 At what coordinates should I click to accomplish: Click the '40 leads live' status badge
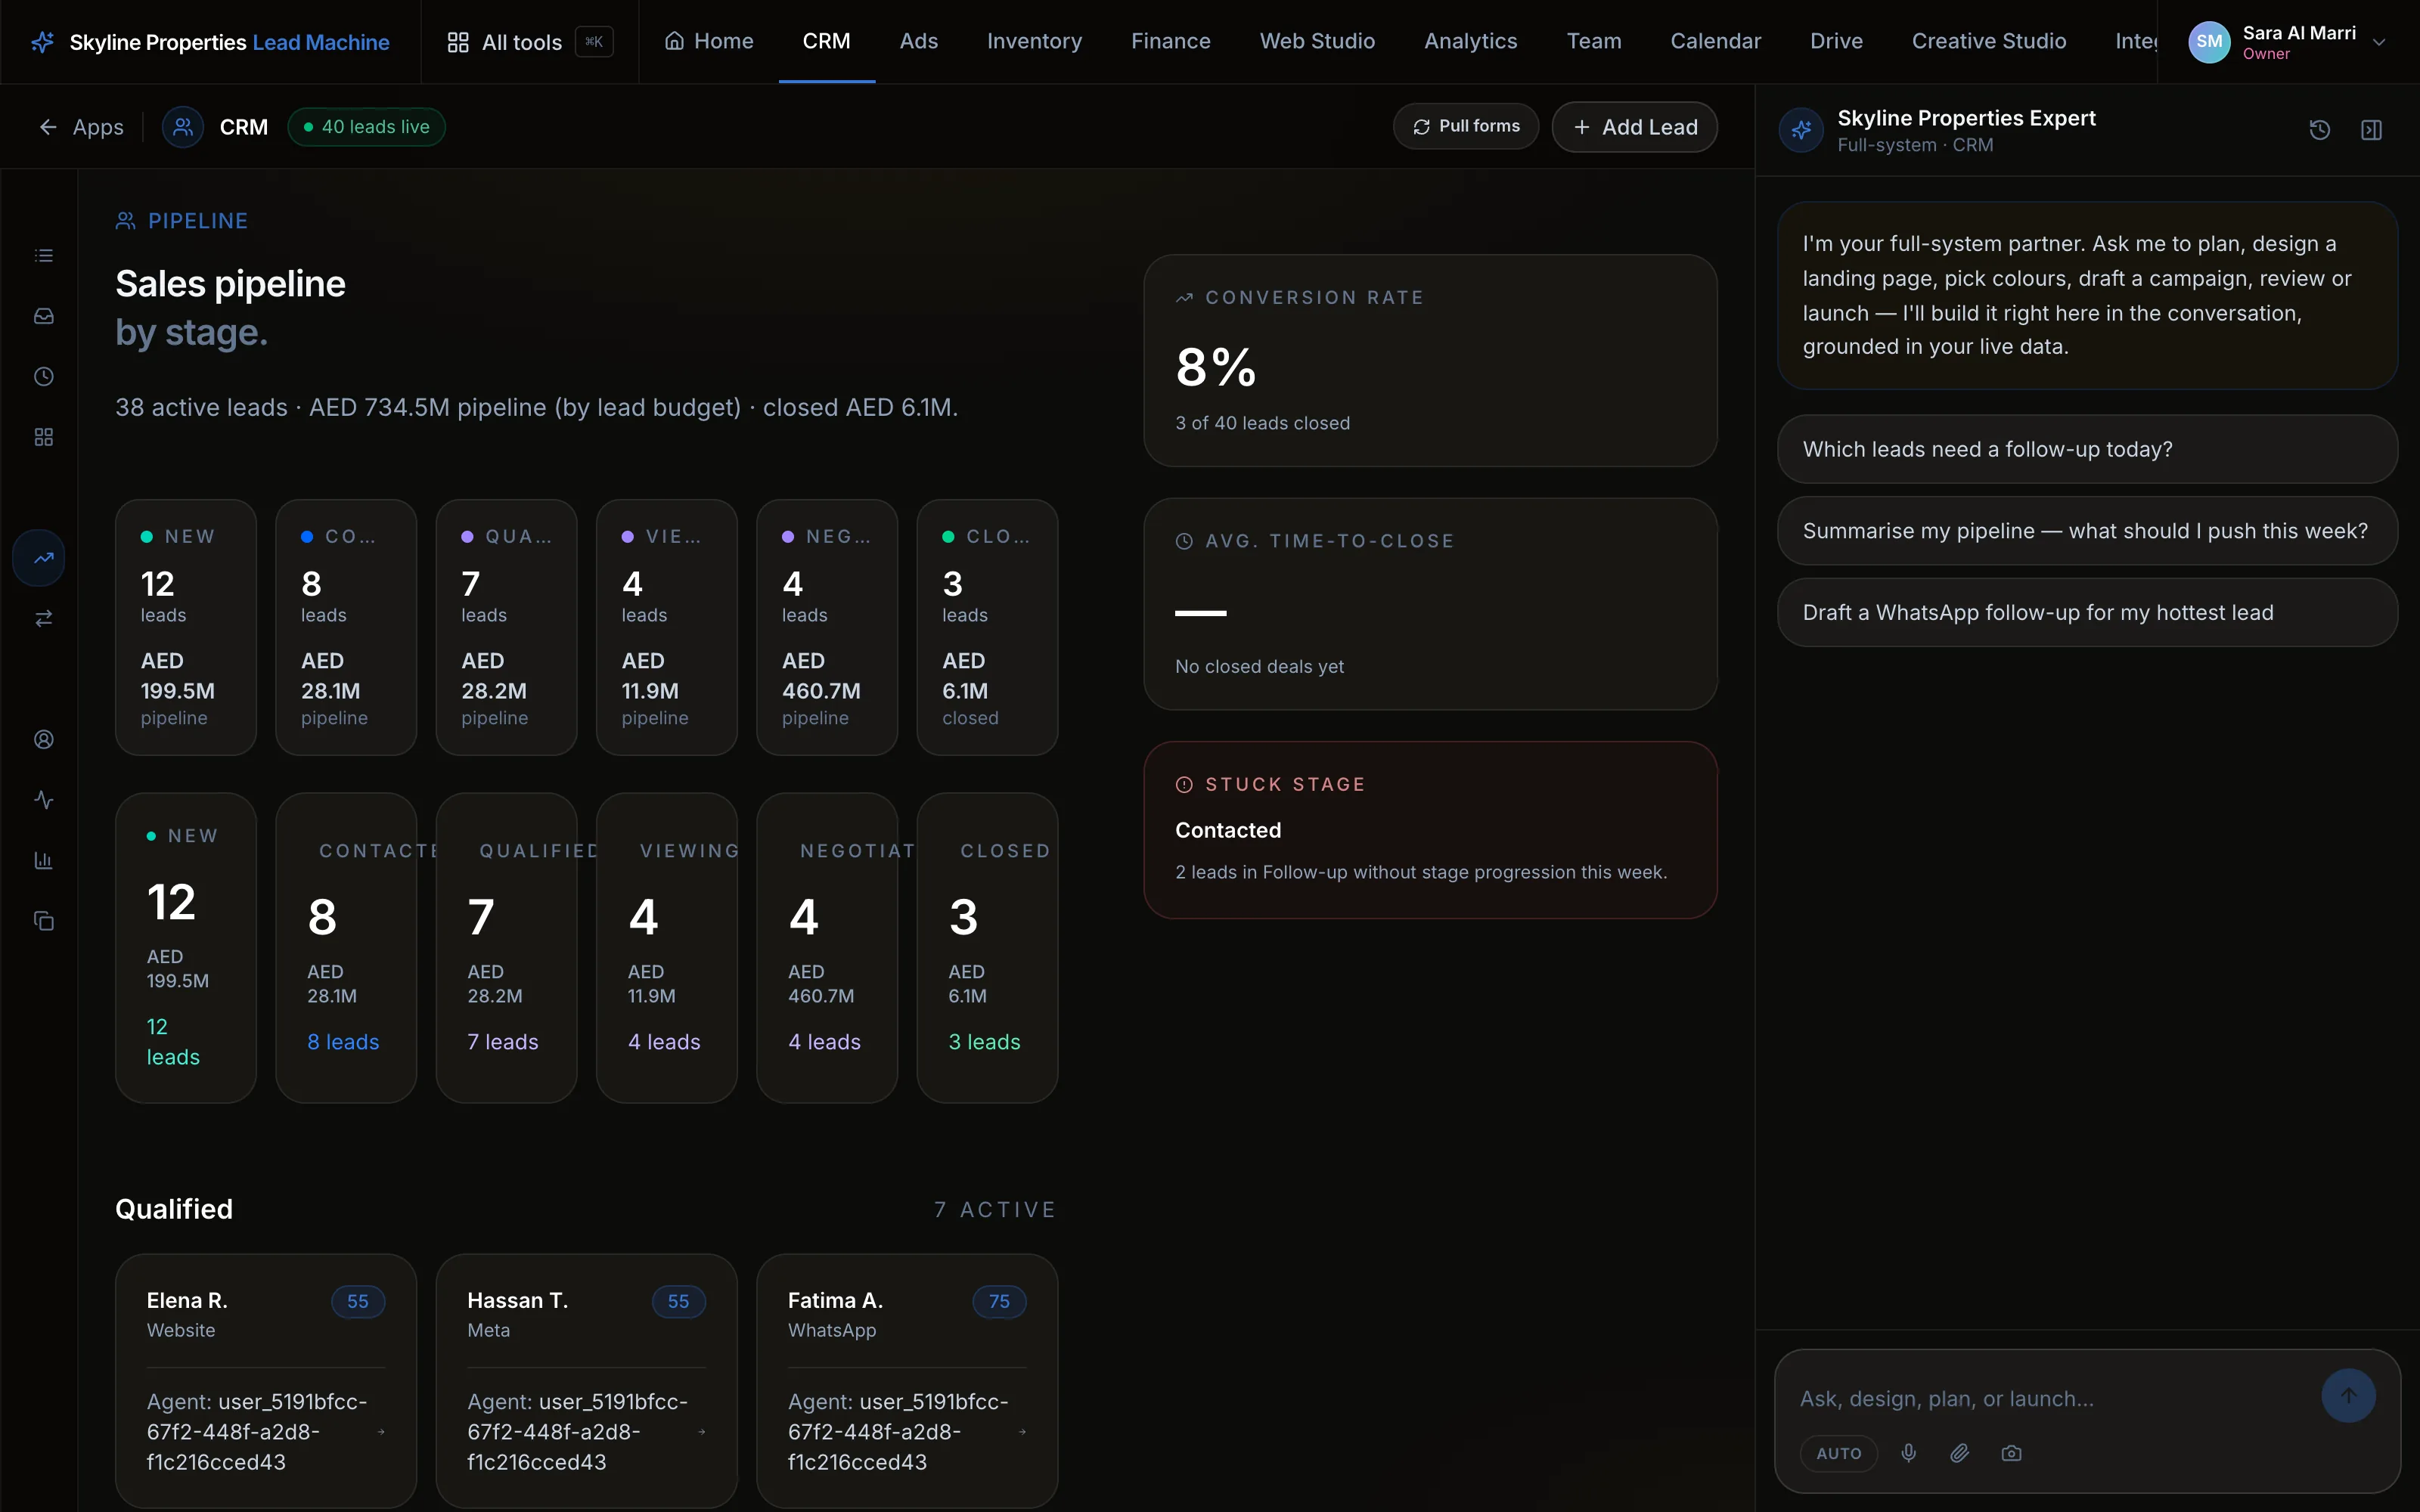[x=366, y=127]
